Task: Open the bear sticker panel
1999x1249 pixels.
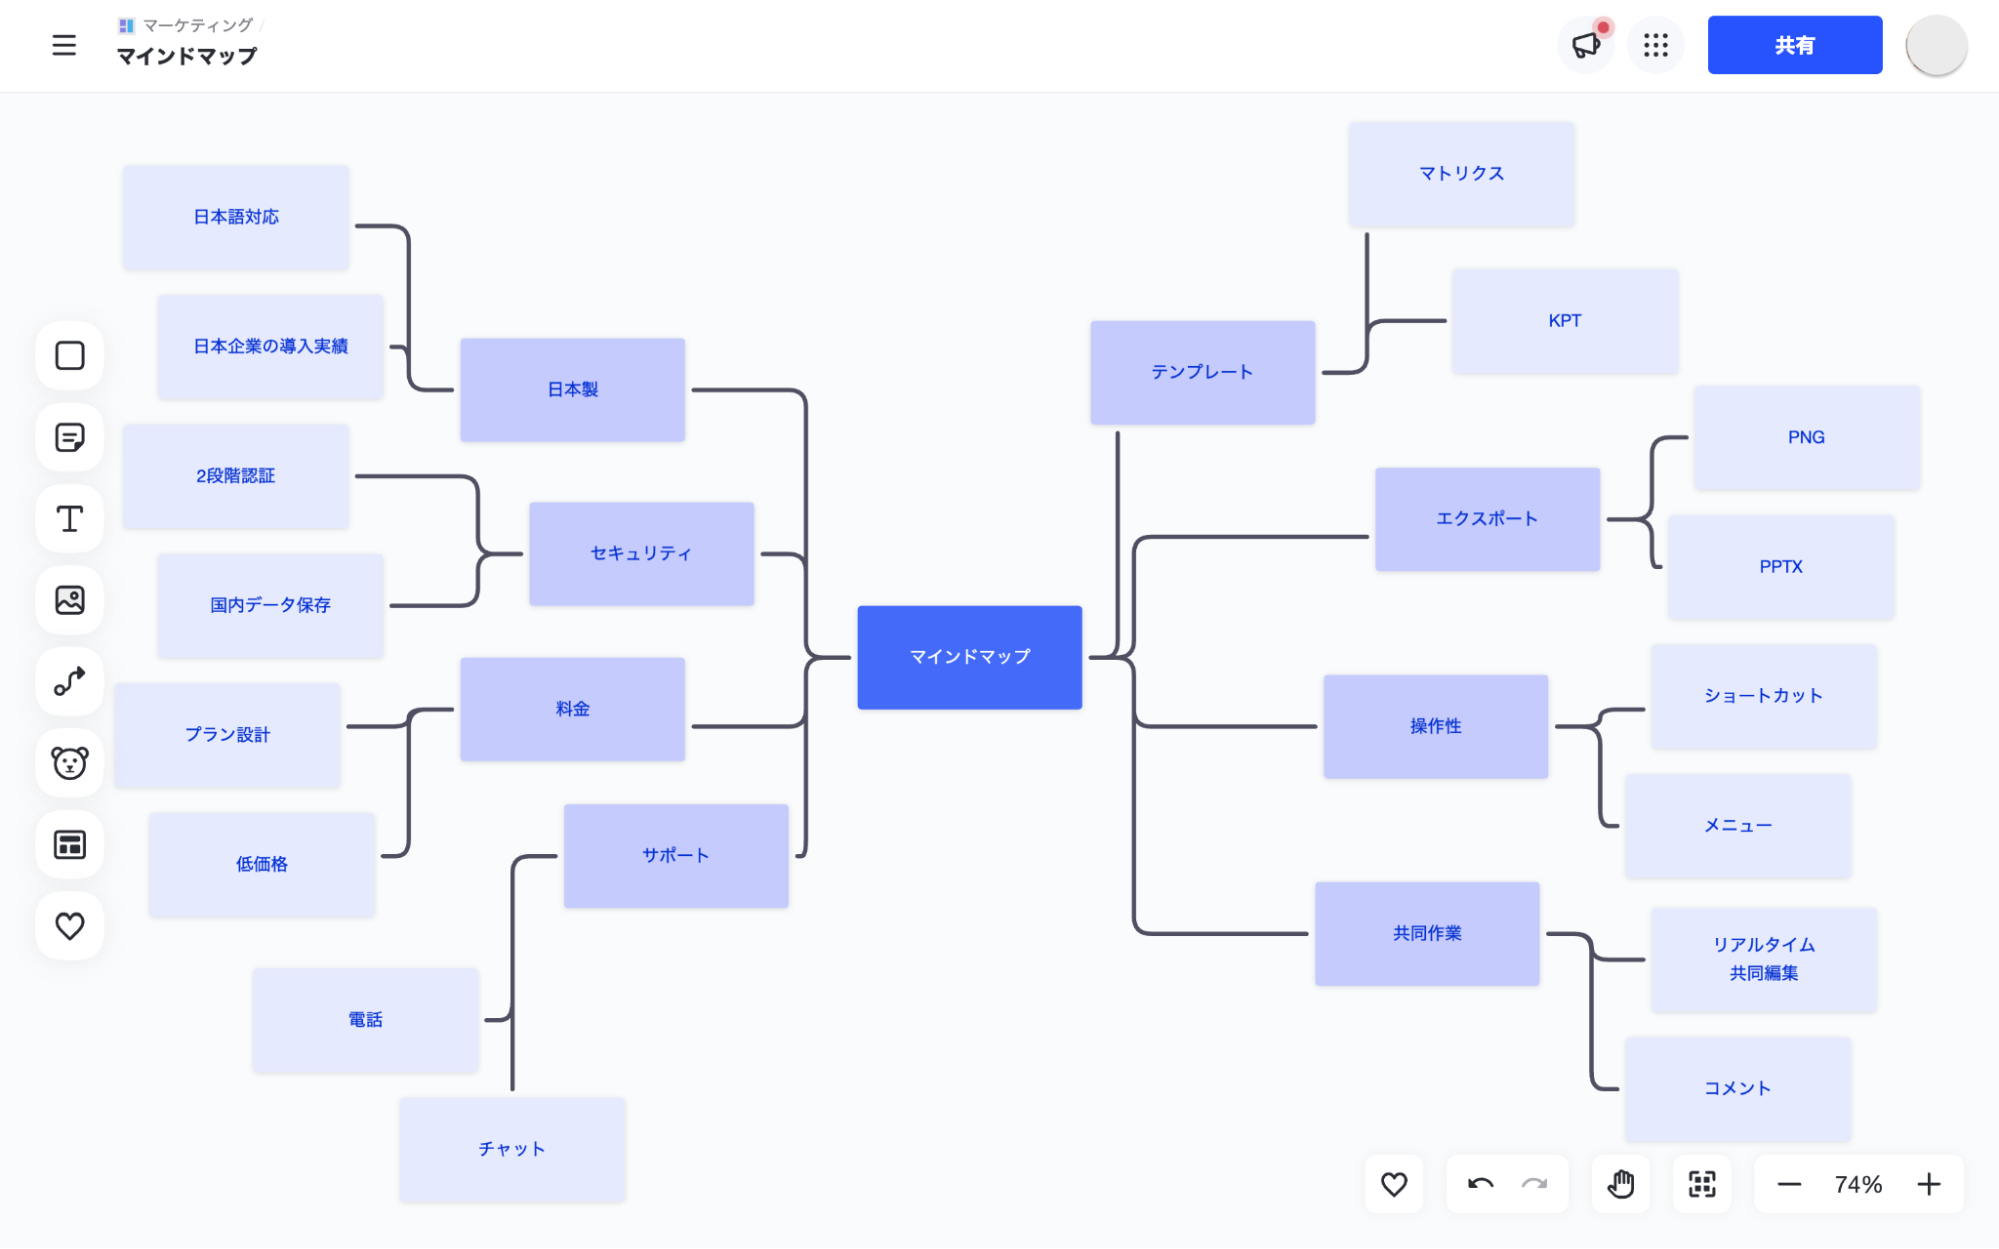Action: click(x=70, y=763)
